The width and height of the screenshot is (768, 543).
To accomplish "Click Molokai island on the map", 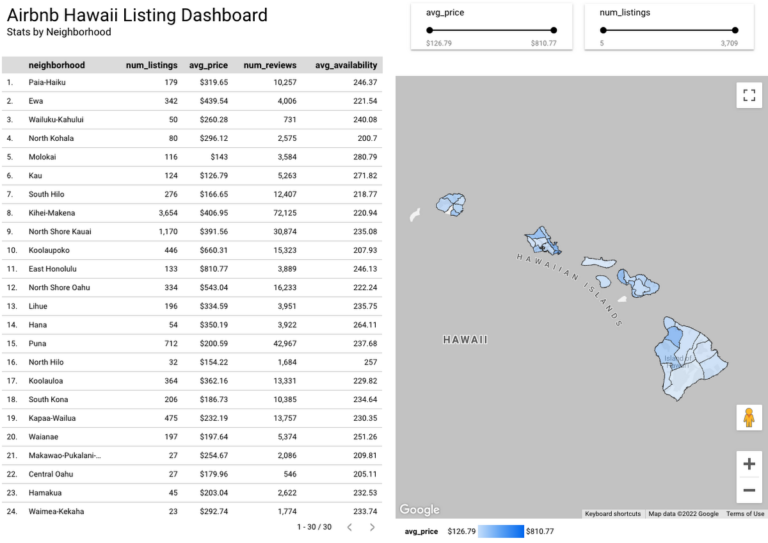I will (599, 262).
